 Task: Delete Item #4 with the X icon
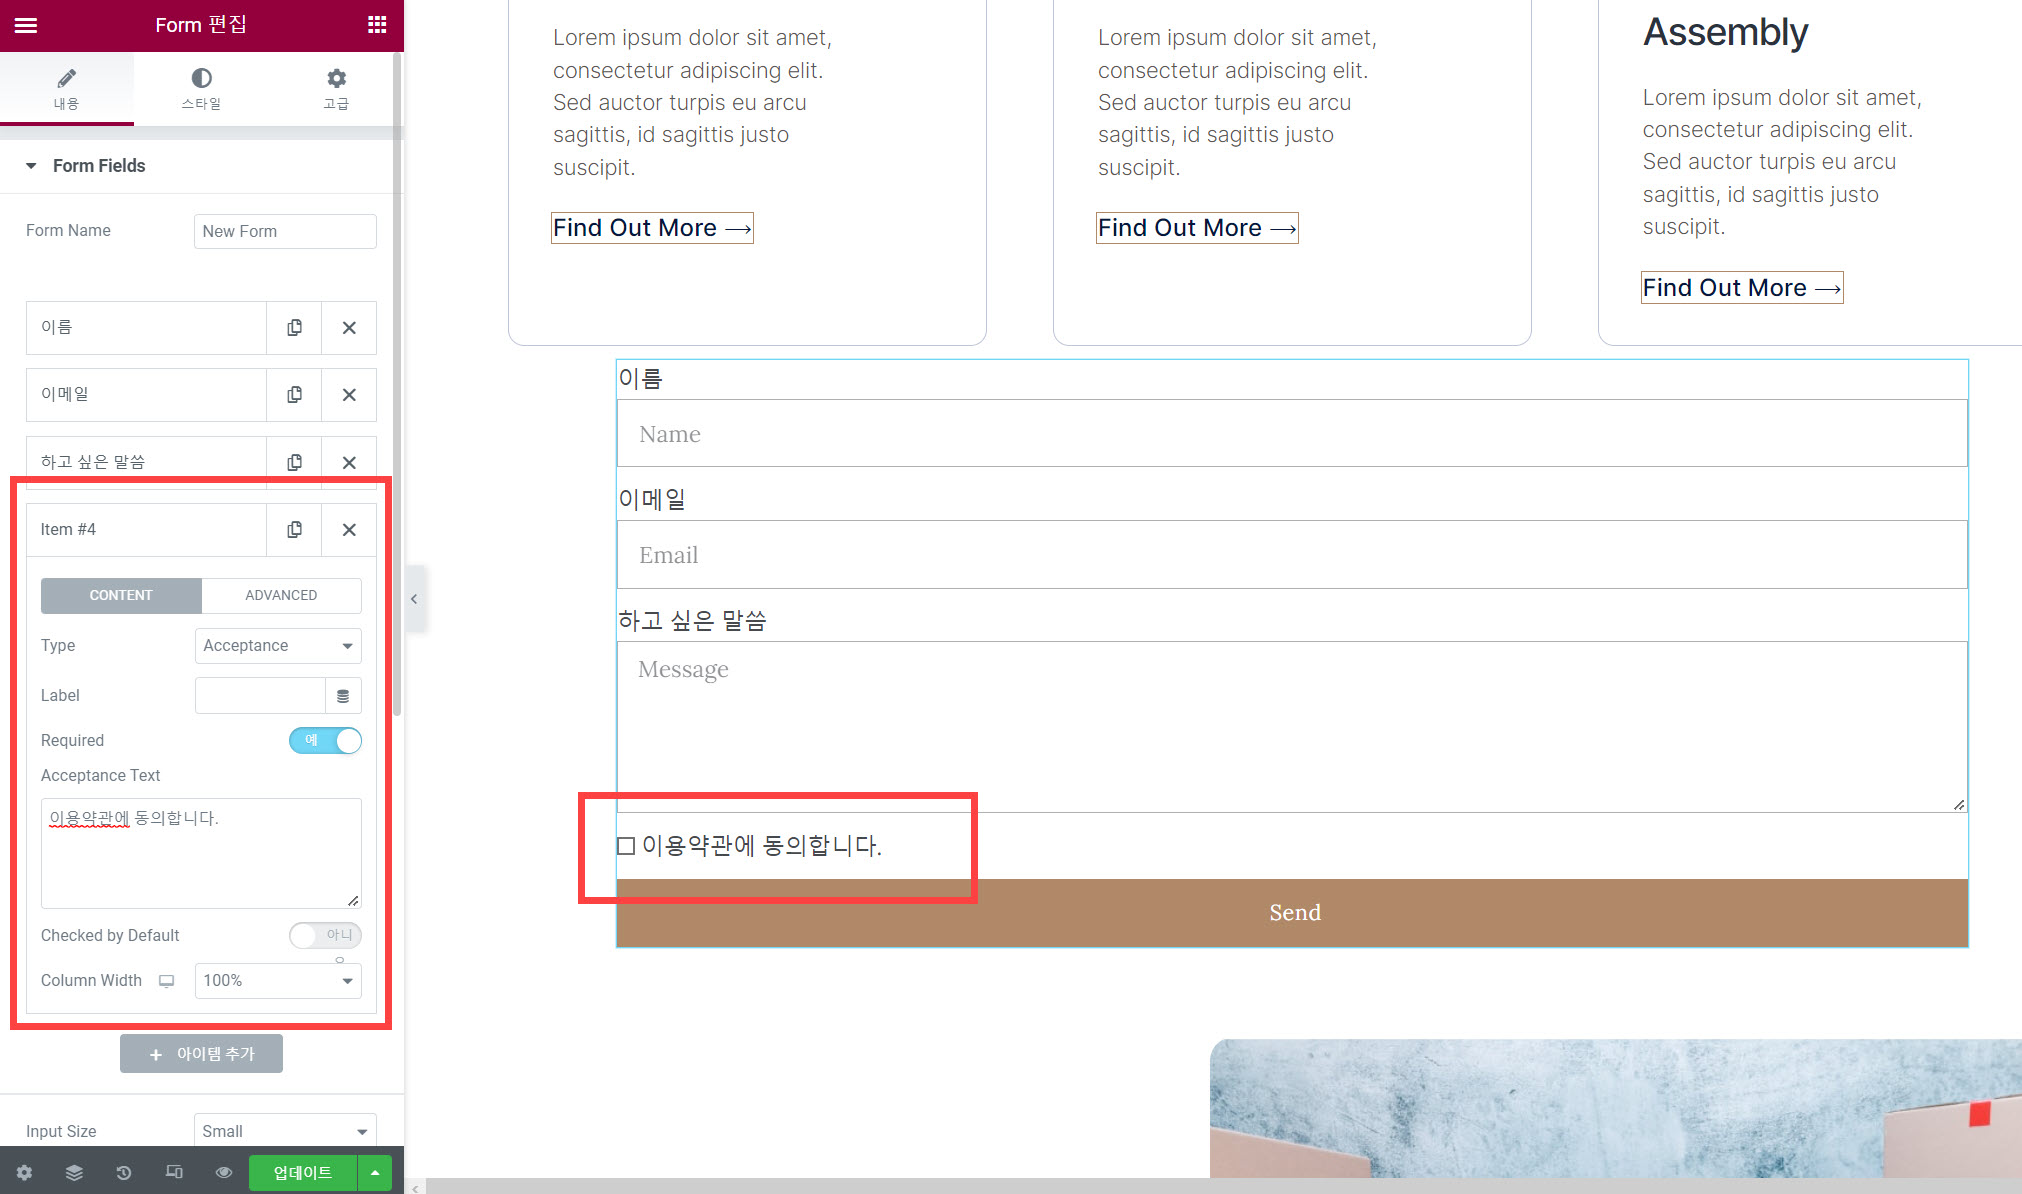349,529
